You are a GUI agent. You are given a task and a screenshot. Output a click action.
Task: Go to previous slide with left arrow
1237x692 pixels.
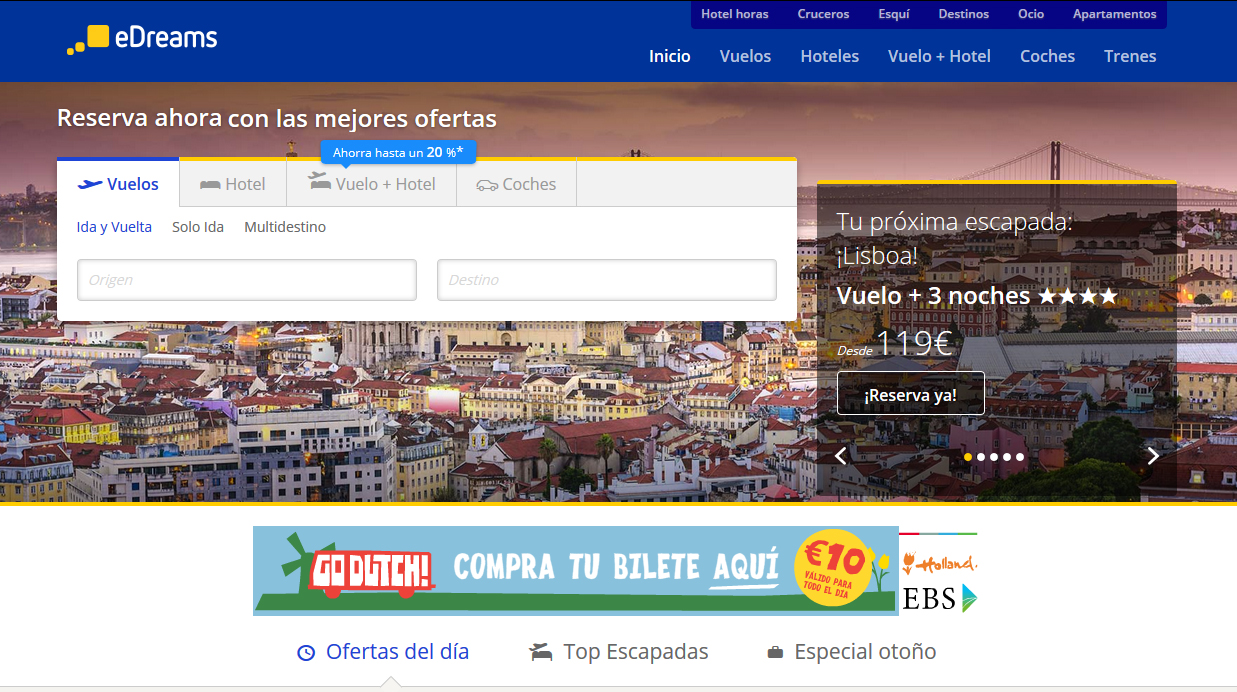pyautogui.click(x=841, y=456)
